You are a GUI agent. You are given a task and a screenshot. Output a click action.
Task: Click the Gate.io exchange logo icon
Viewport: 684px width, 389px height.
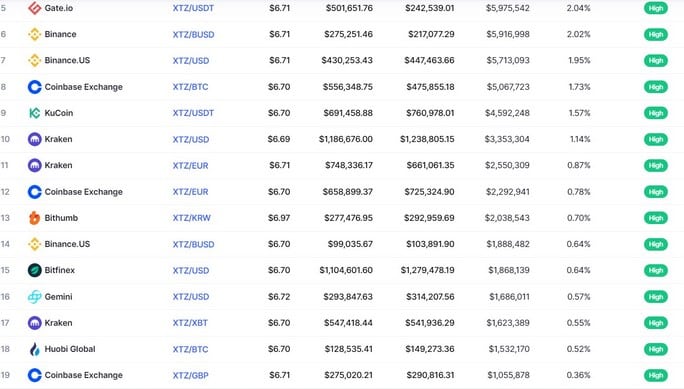point(34,8)
